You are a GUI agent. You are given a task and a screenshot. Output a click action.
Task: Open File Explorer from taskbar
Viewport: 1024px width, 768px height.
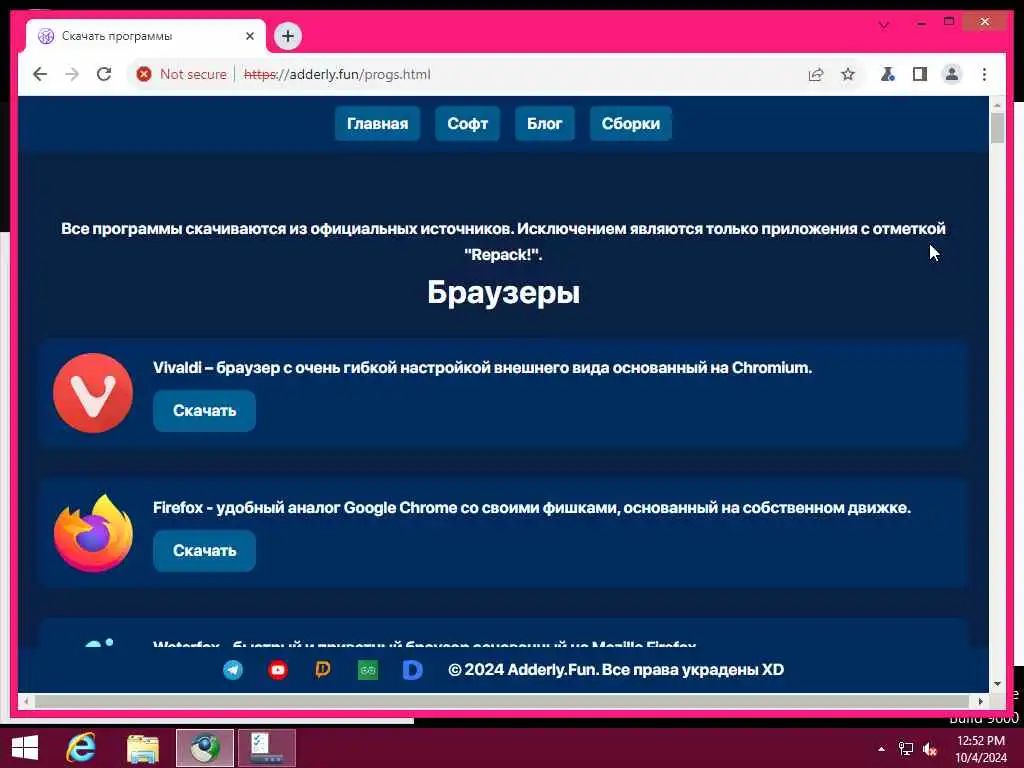tap(143, 748)
